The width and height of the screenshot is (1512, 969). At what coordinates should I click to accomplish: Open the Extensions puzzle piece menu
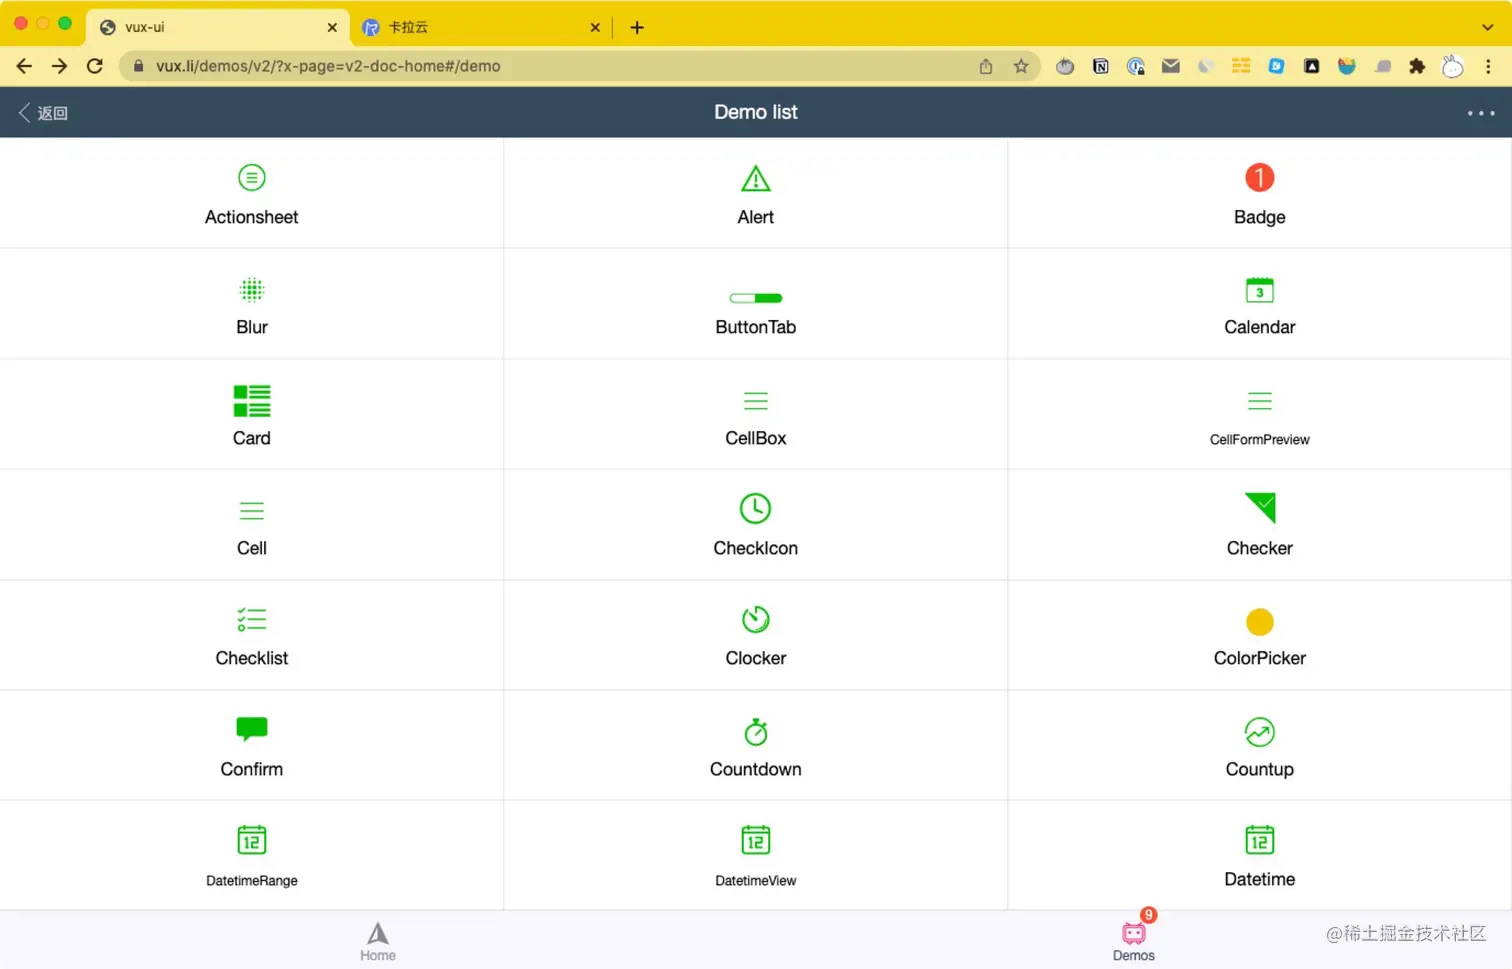(x=1417, y=66)
